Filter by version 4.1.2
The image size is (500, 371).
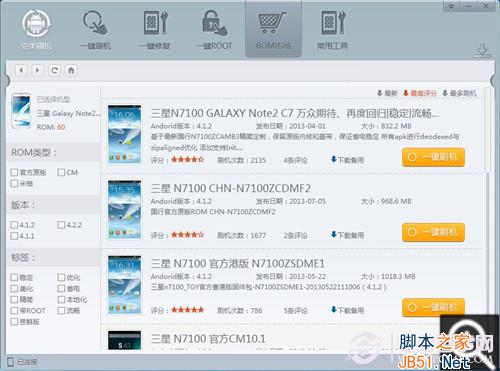click(x=14, y=225)
